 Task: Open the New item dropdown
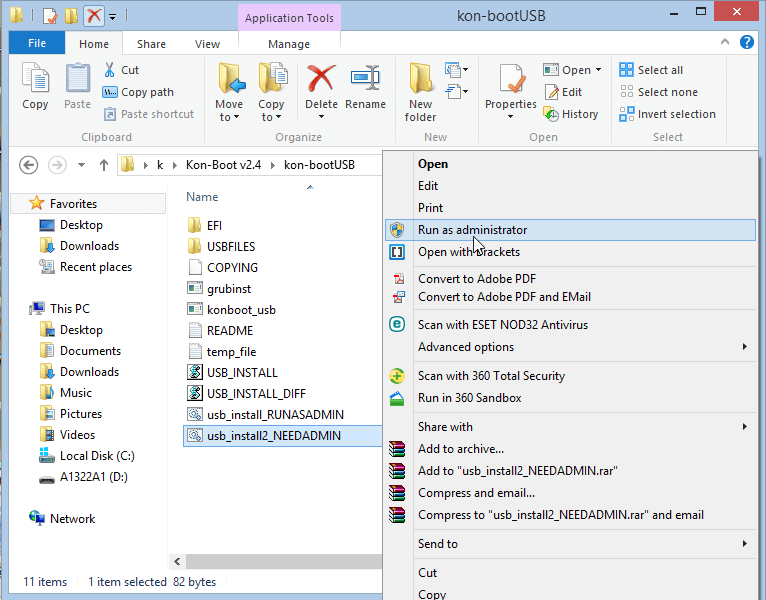(456, 70)
